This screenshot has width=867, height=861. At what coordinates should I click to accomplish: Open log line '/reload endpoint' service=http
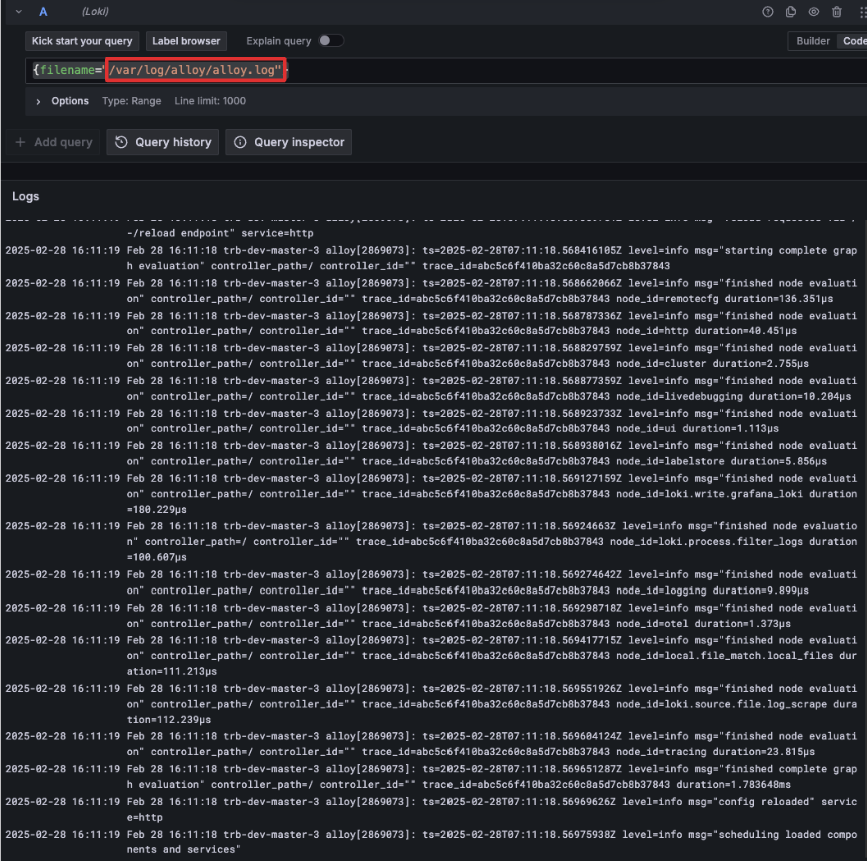click(x=431, y=228)
